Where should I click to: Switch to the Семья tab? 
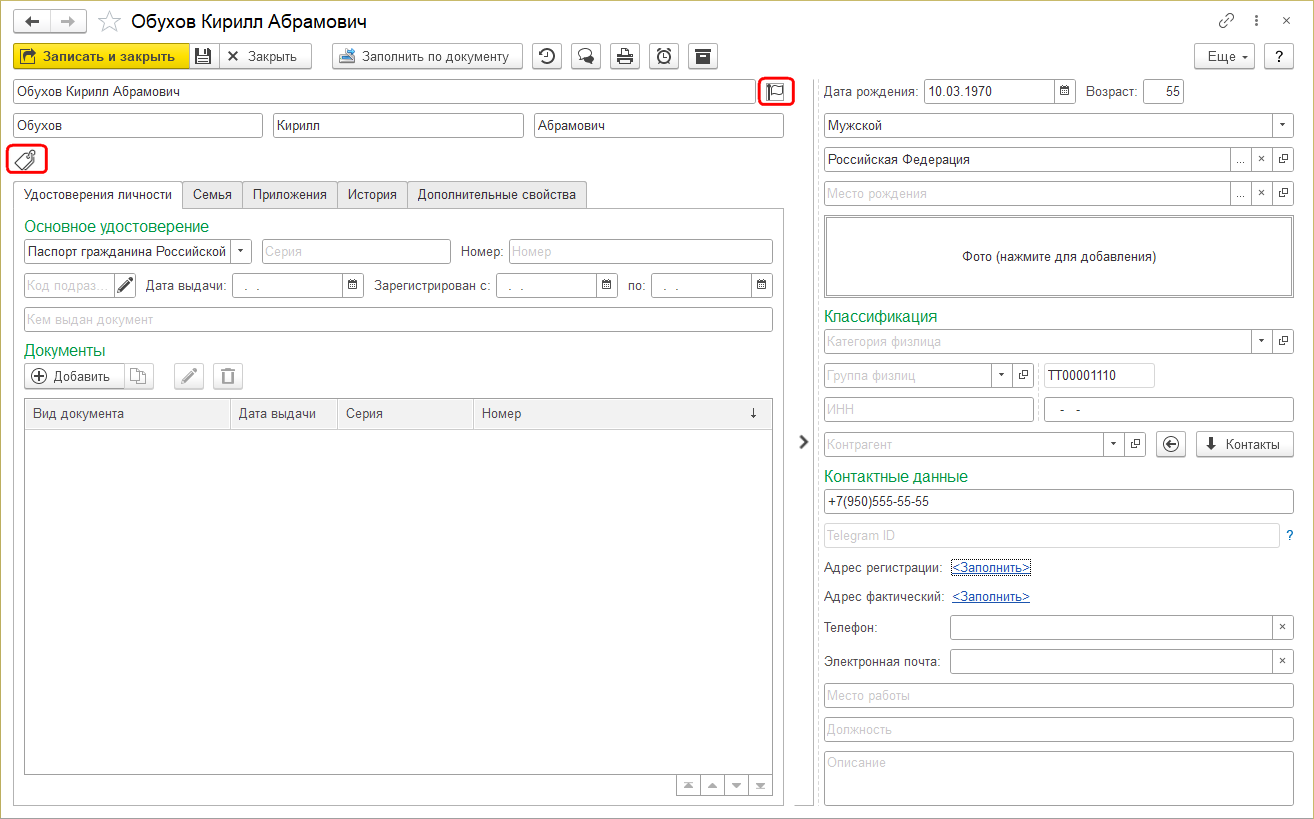pyautogui.click(x=212, y=195)
